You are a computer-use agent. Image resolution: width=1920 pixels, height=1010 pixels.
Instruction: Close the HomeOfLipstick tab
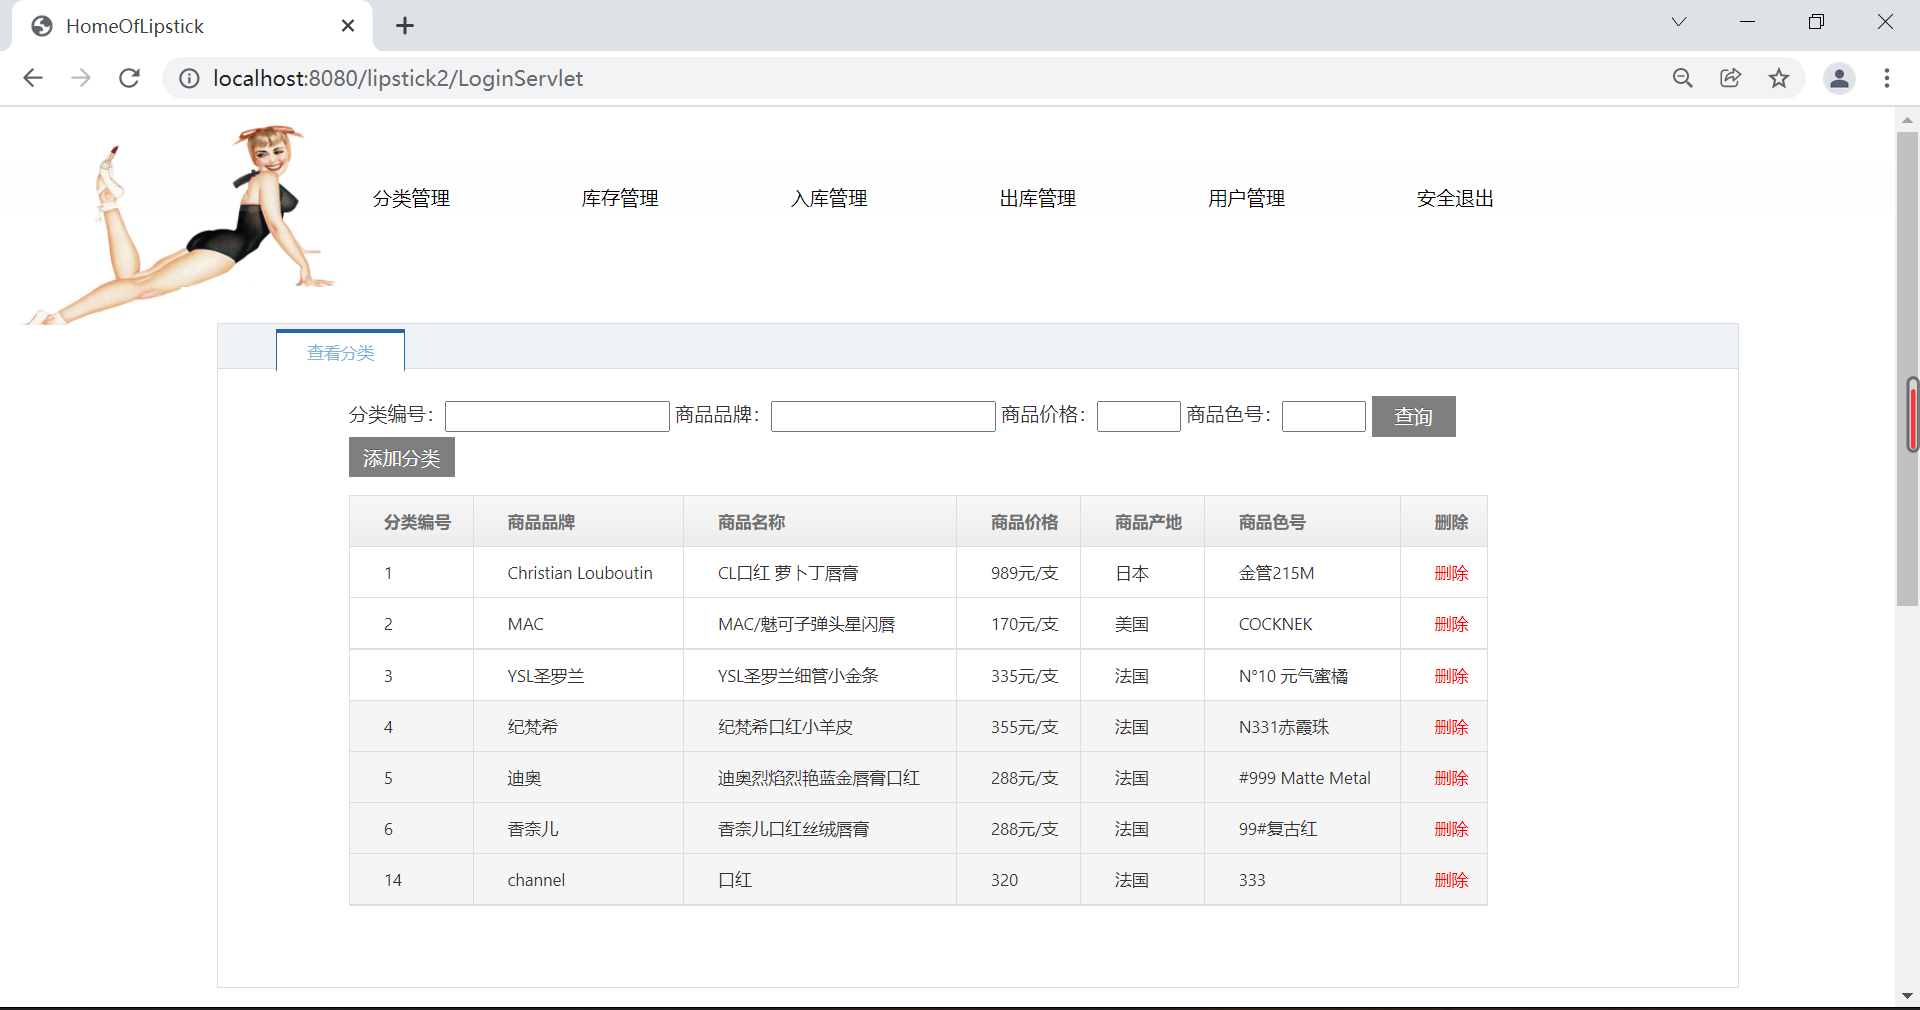348,26
